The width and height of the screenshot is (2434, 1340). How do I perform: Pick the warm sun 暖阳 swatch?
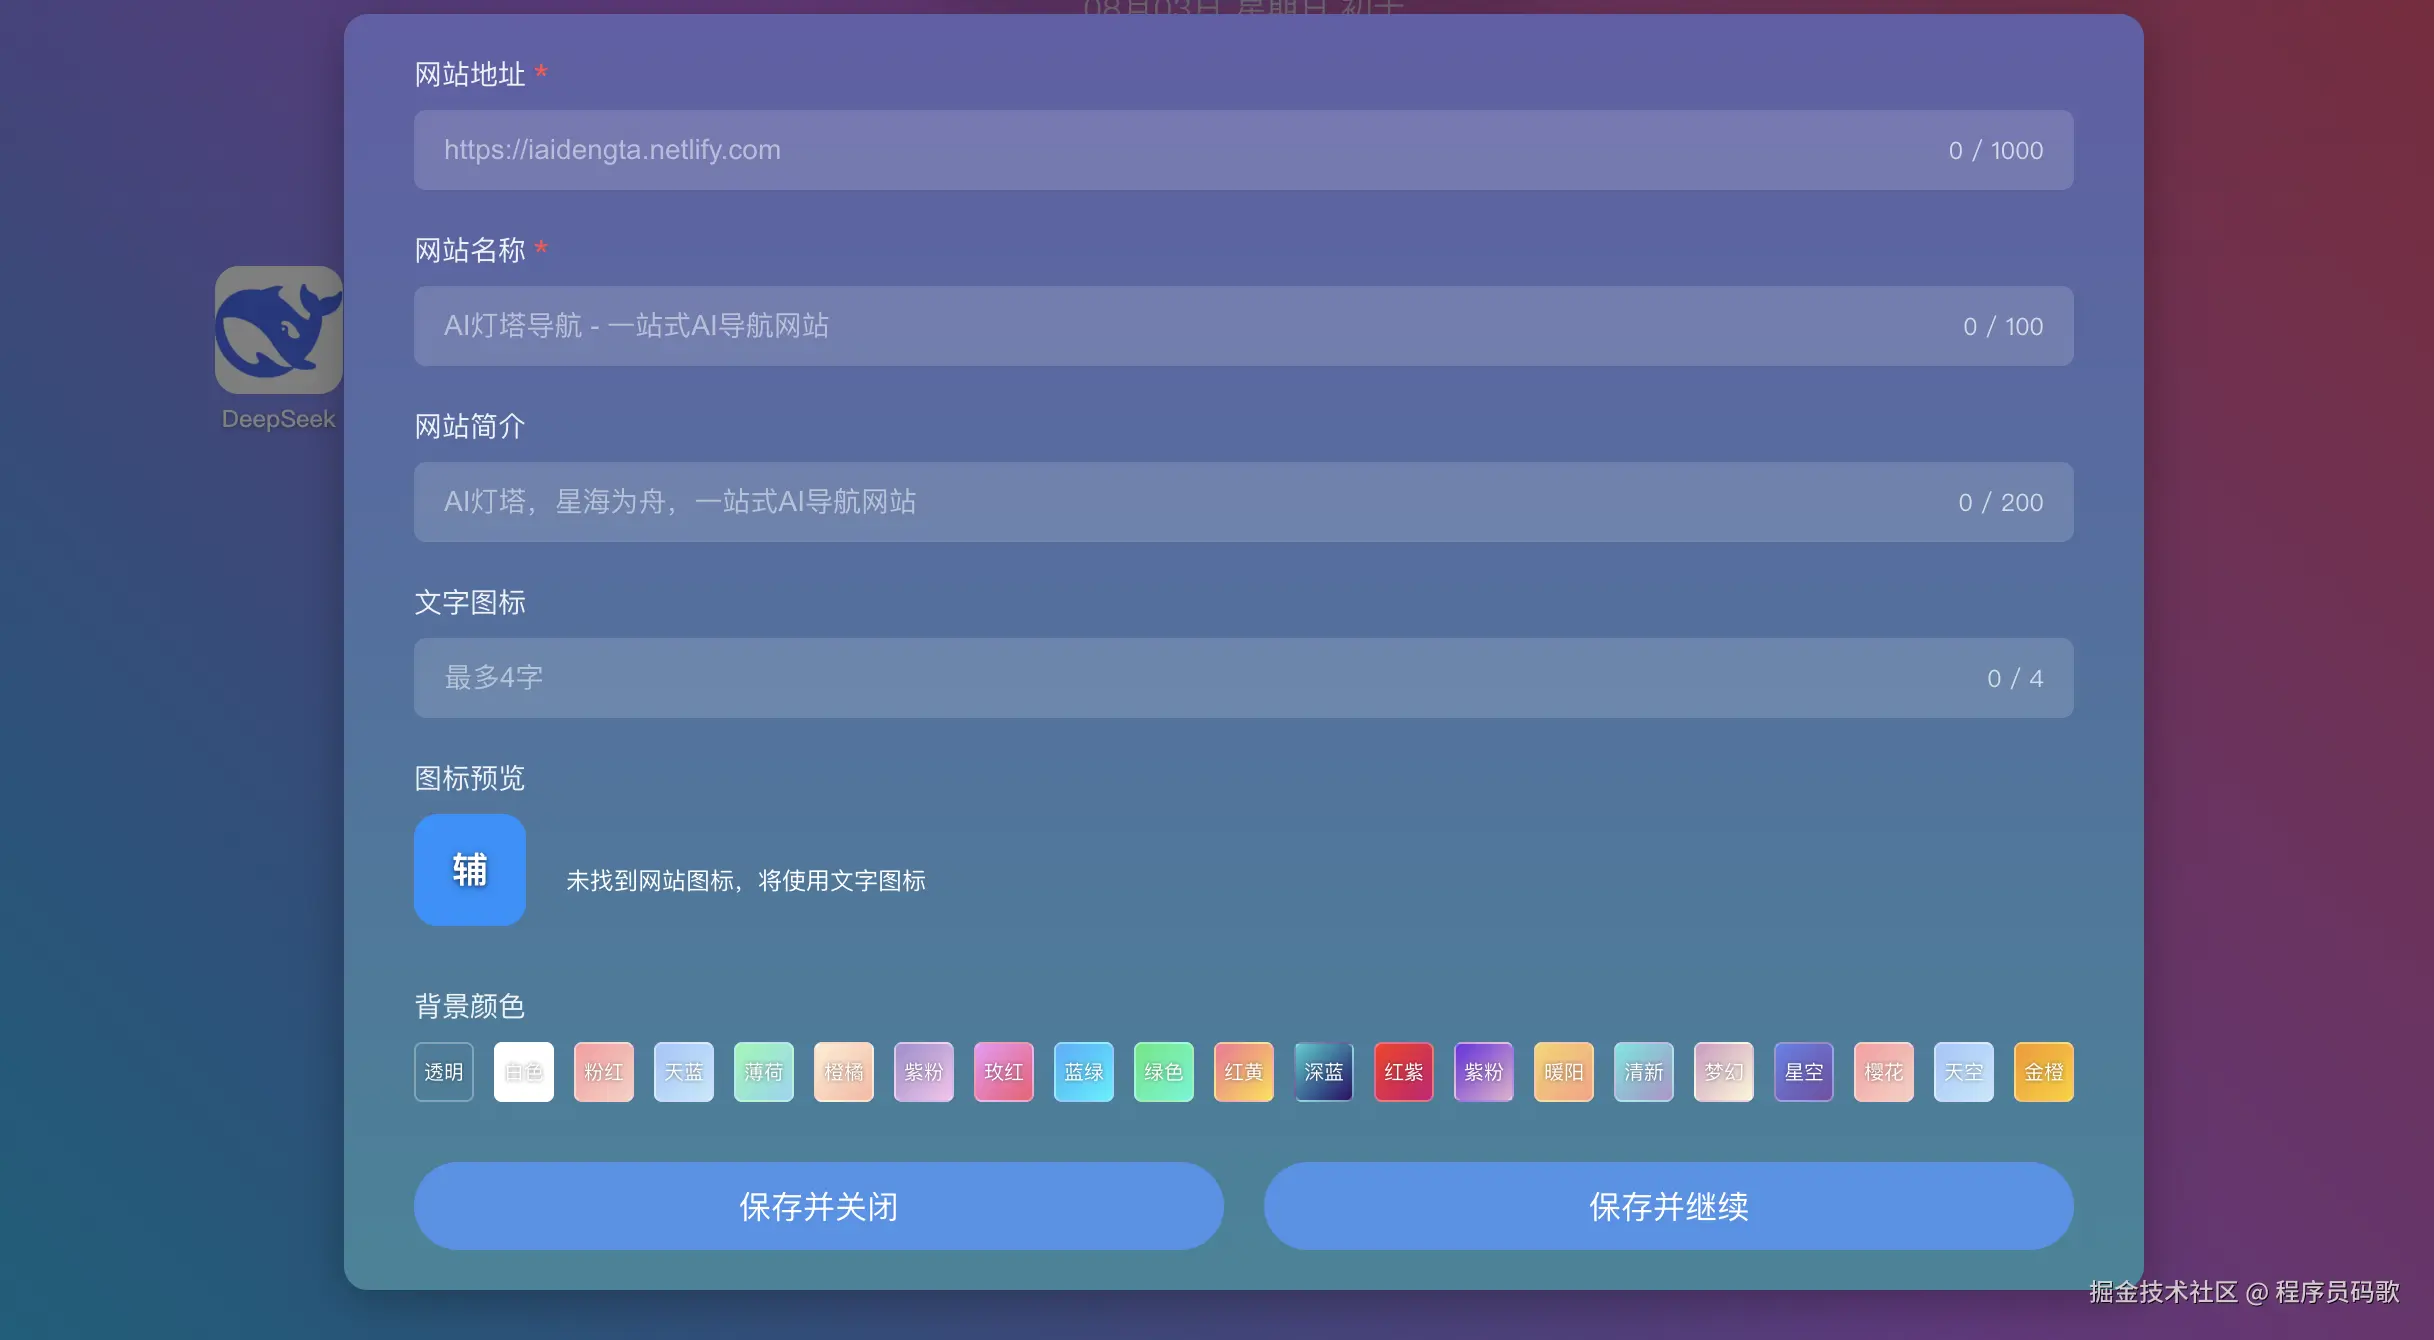(1563, 1072)
